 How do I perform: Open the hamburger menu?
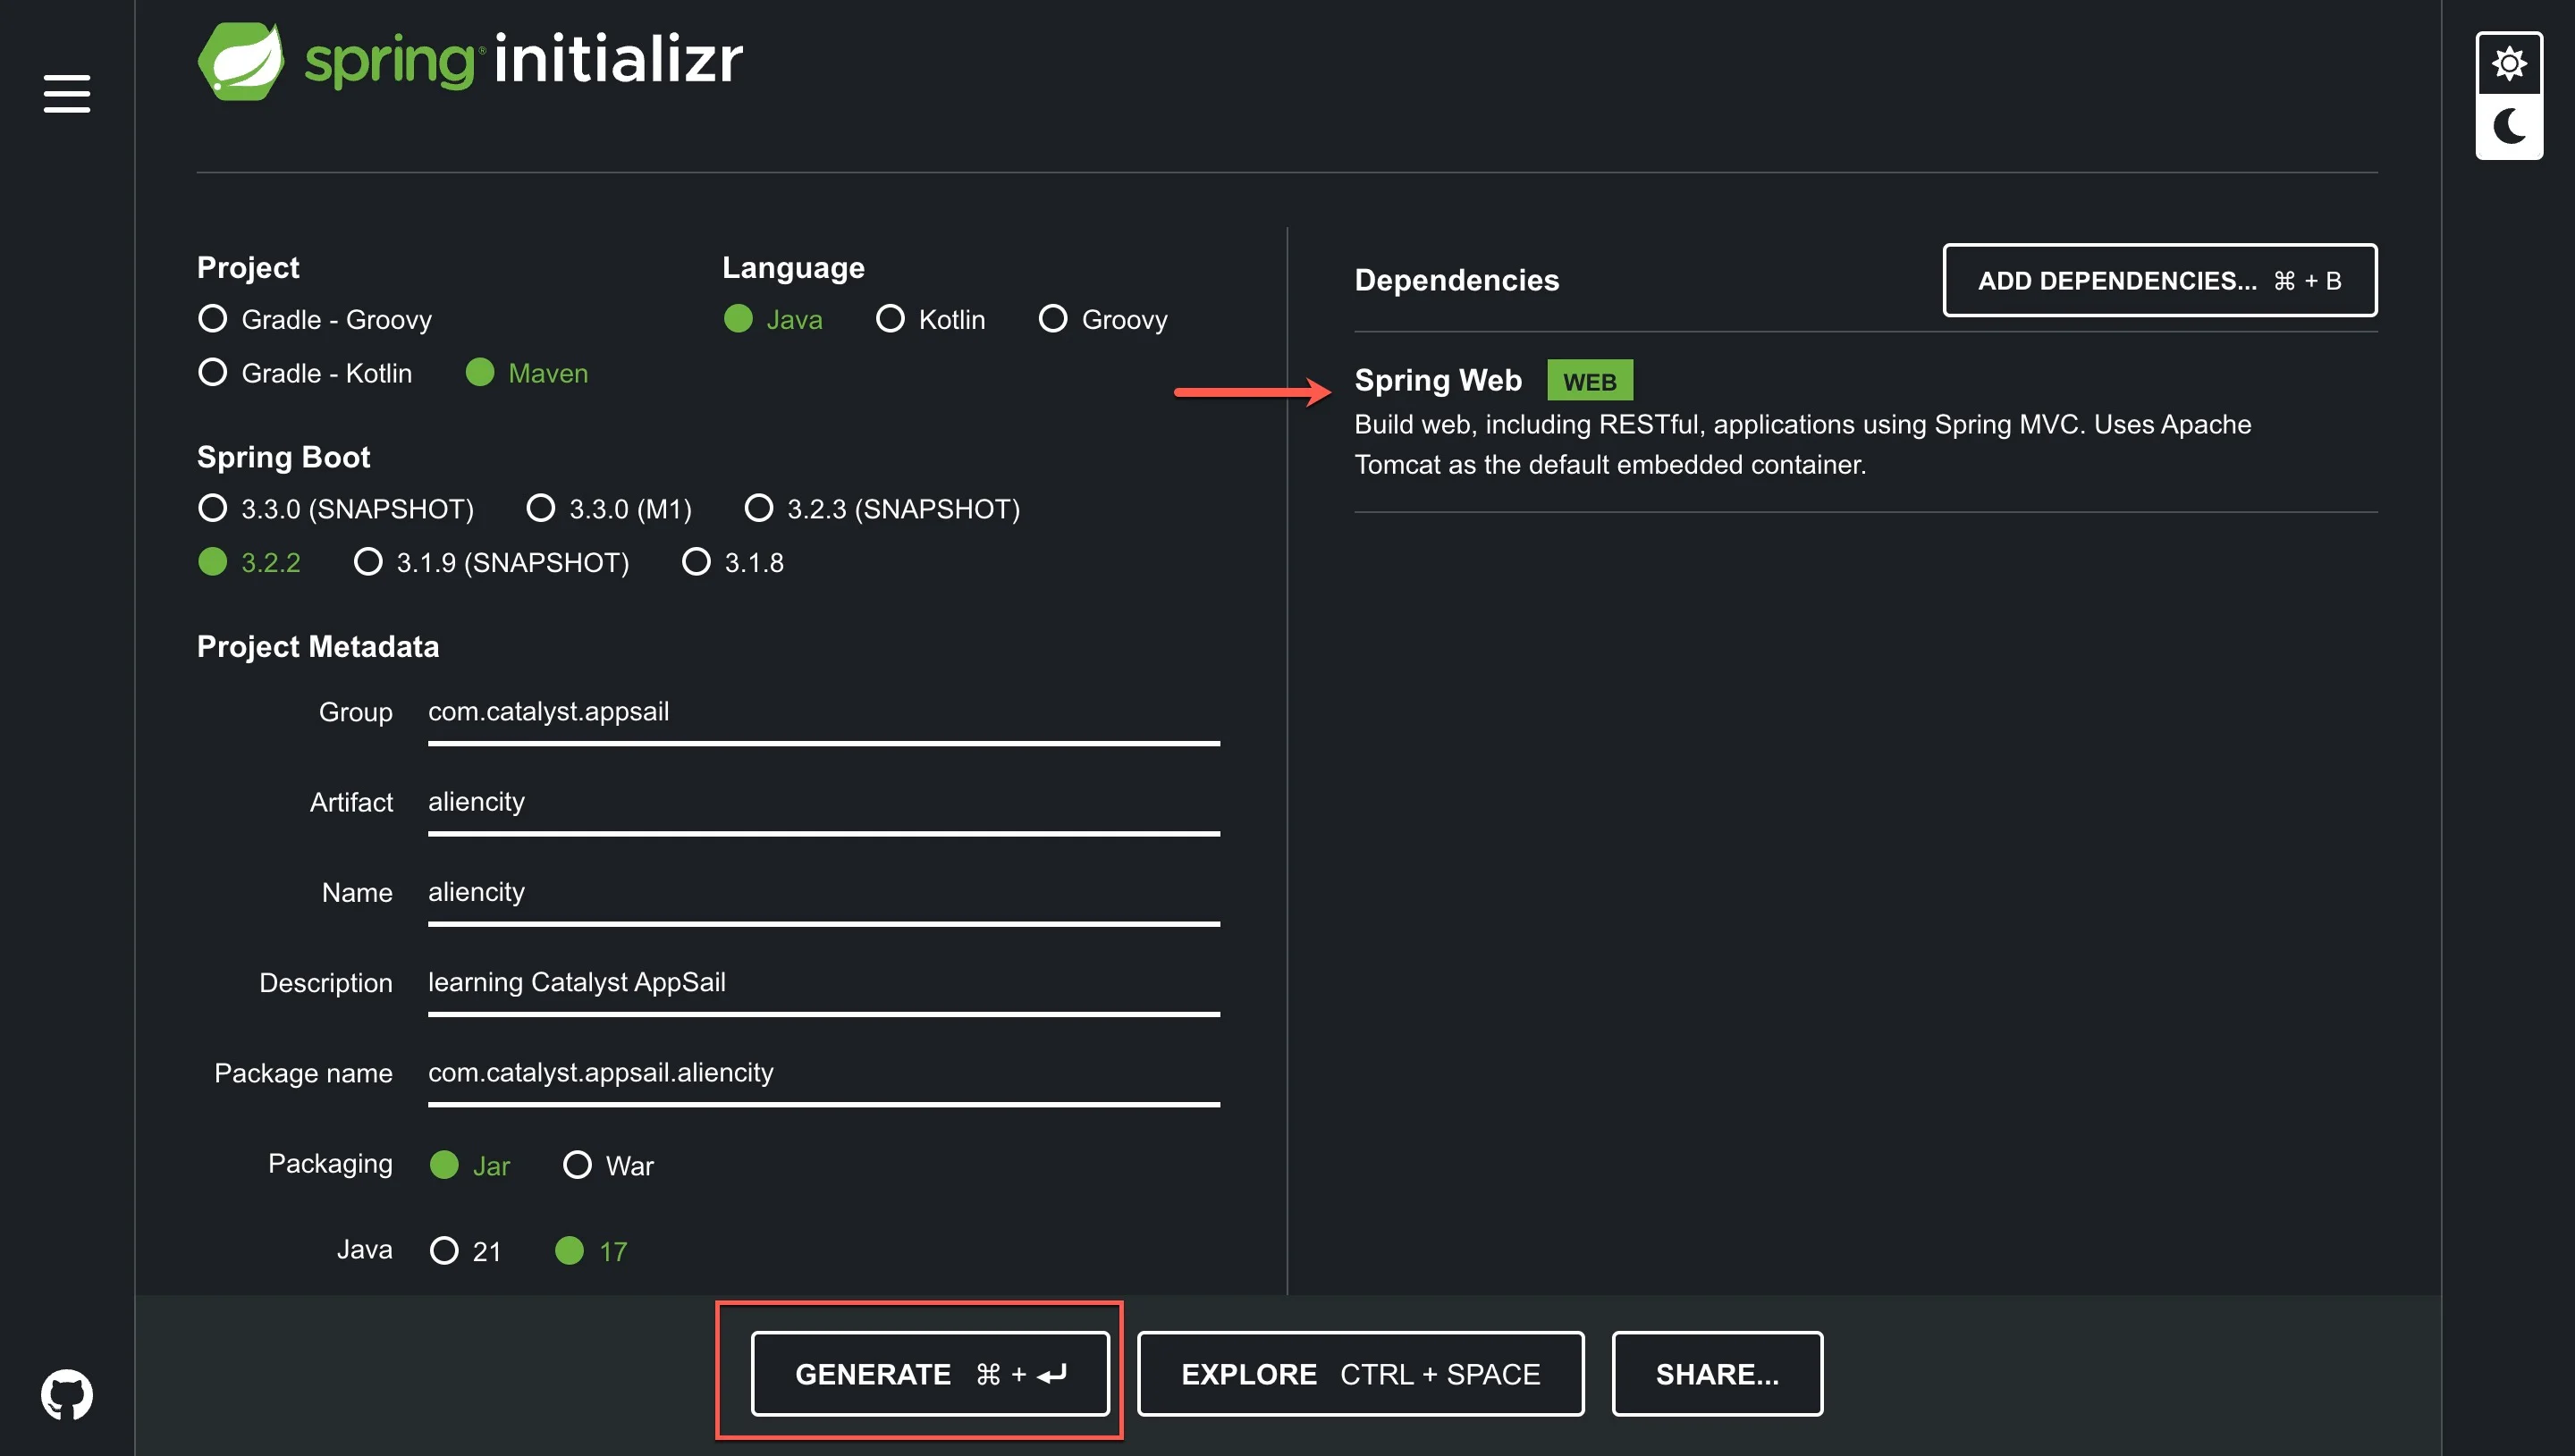[x=66, y=93]
